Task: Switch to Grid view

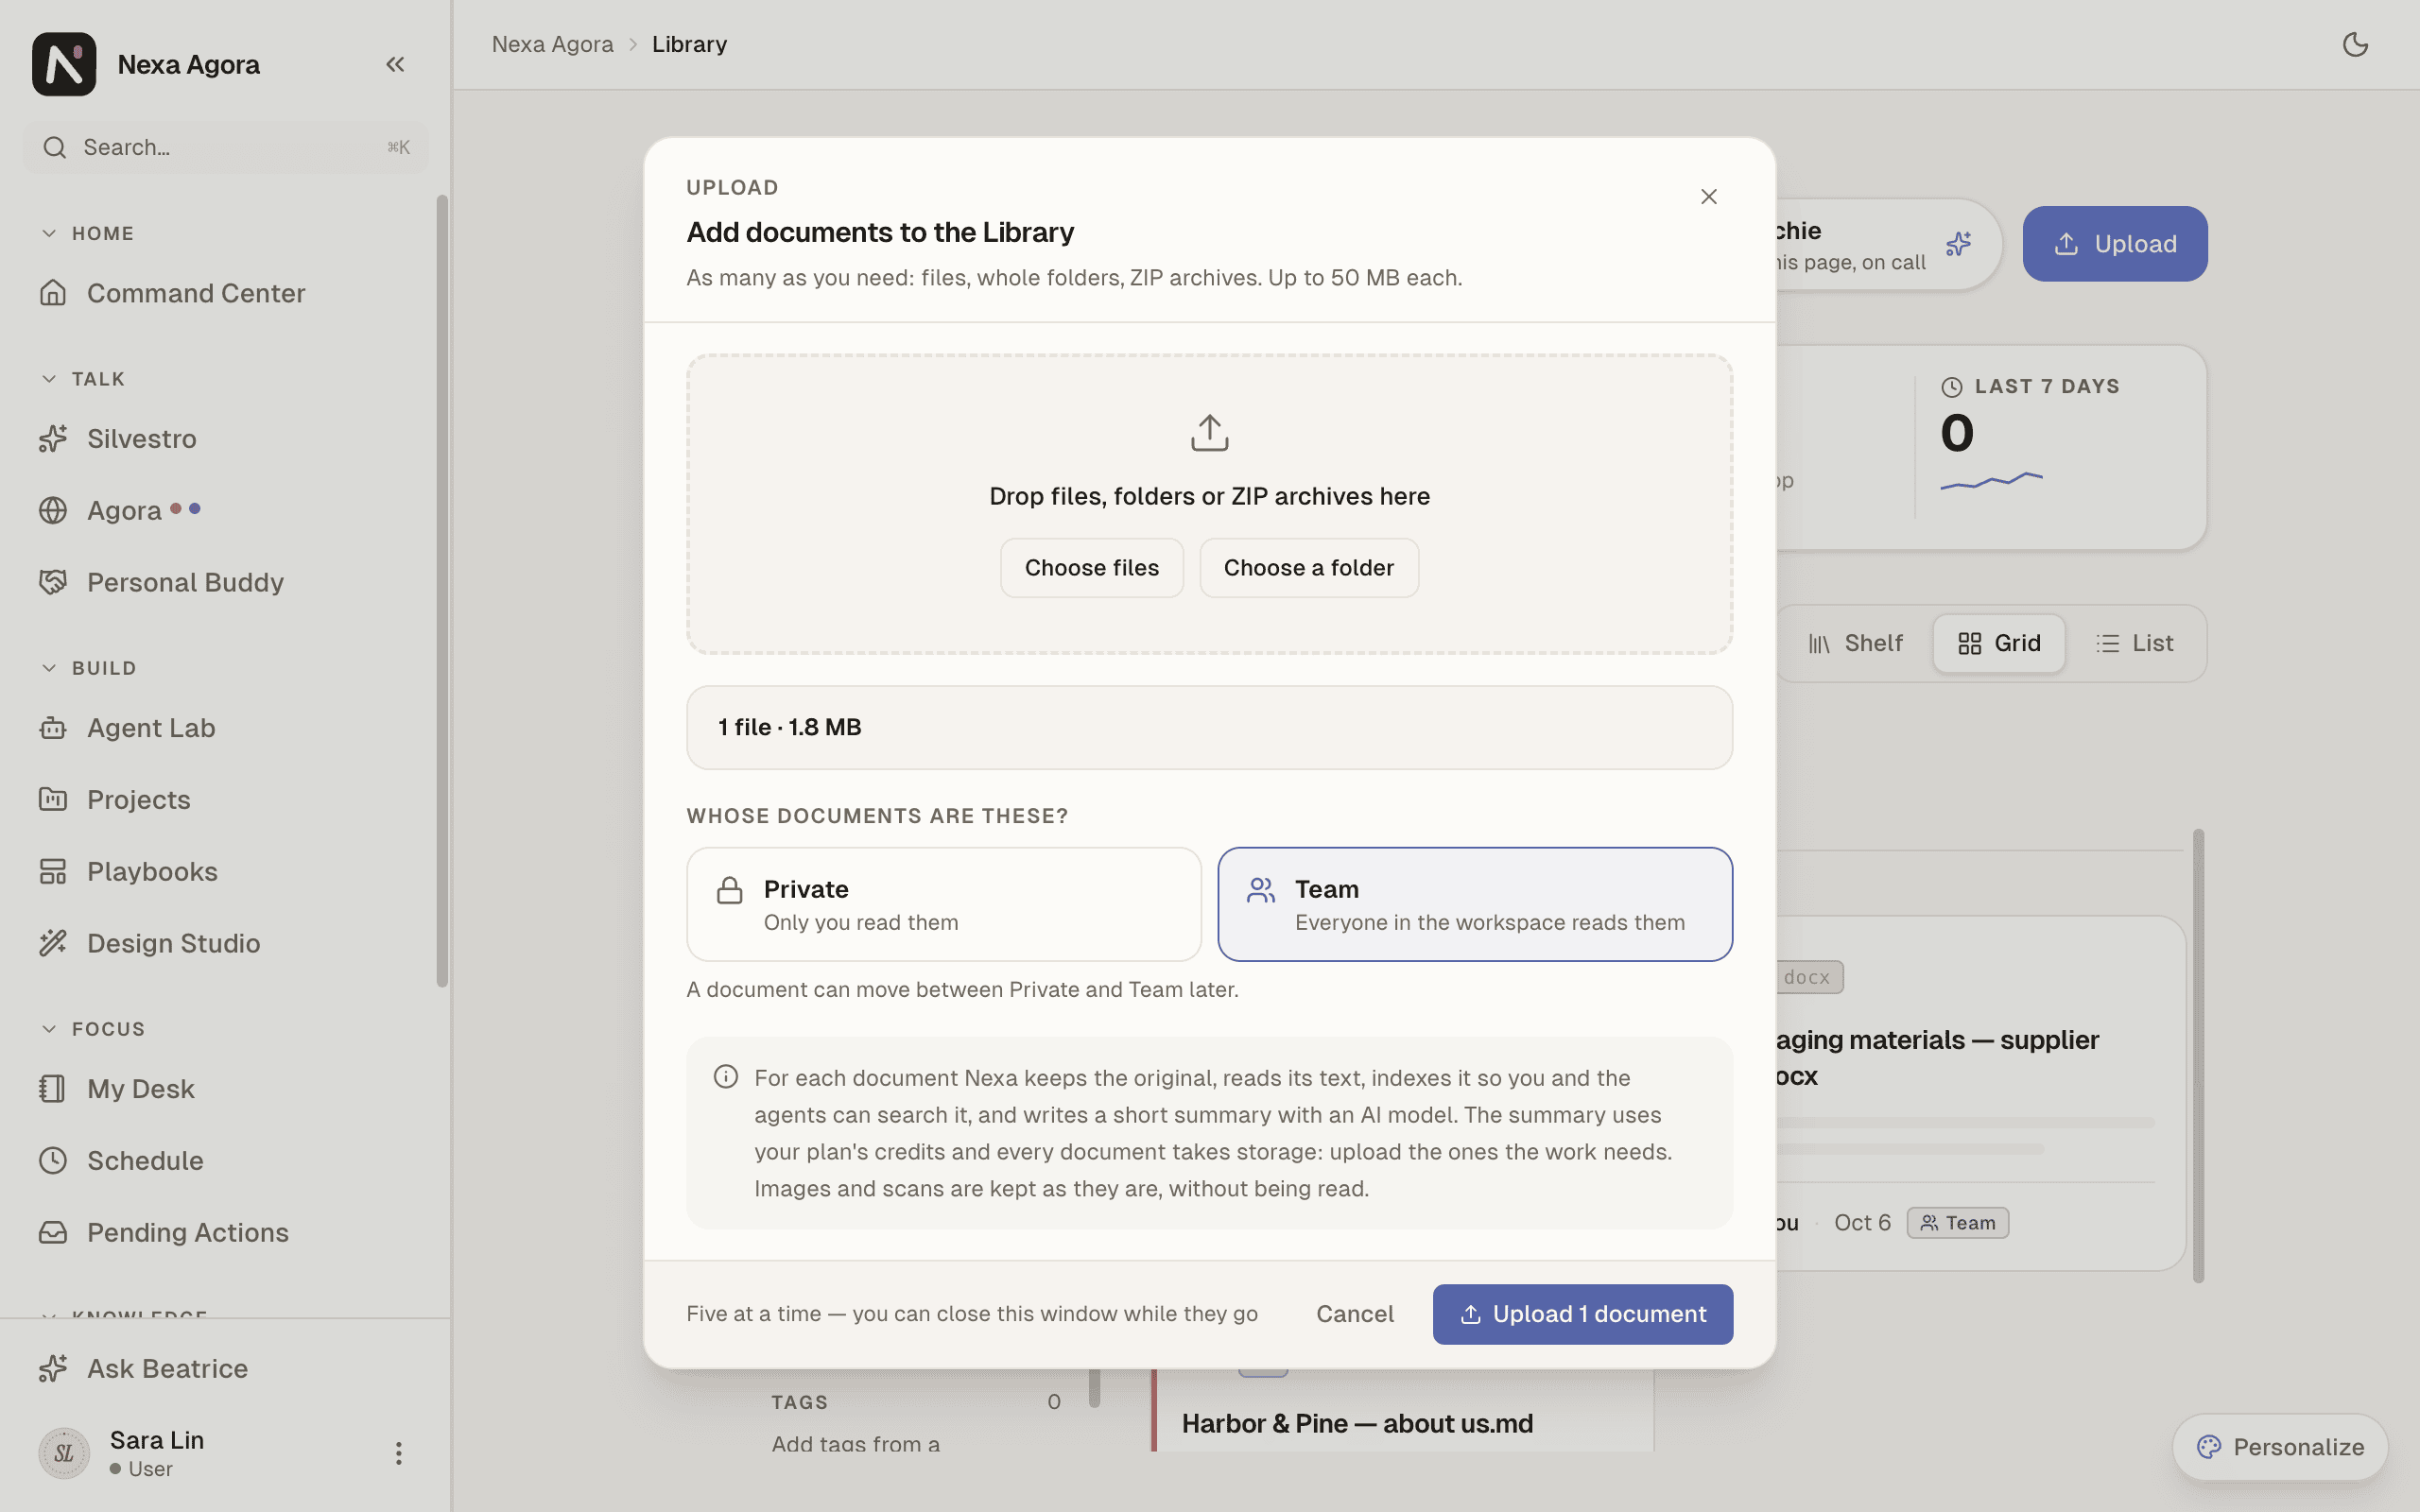Action: coord(1998,643)
